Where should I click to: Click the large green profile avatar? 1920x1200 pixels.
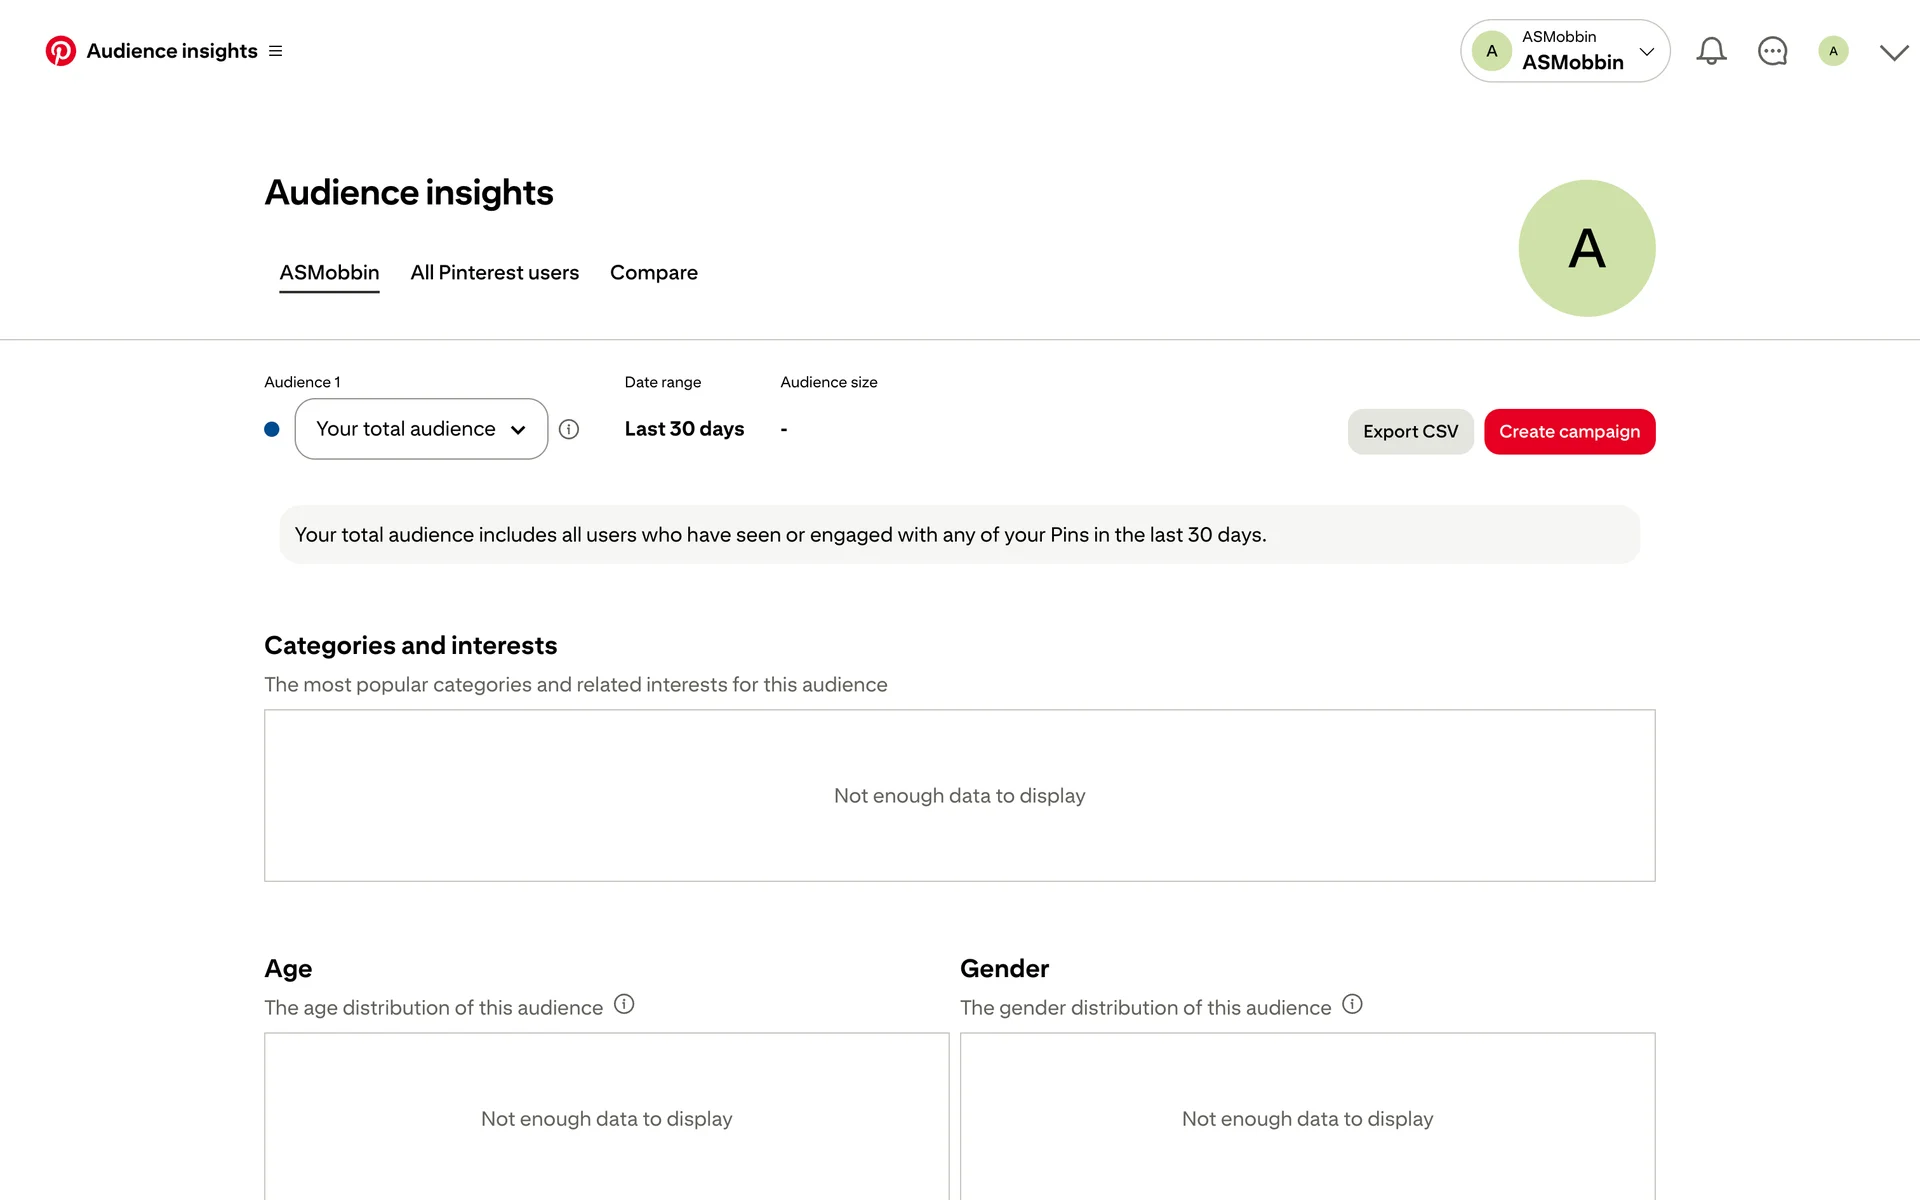(1586, 248)
